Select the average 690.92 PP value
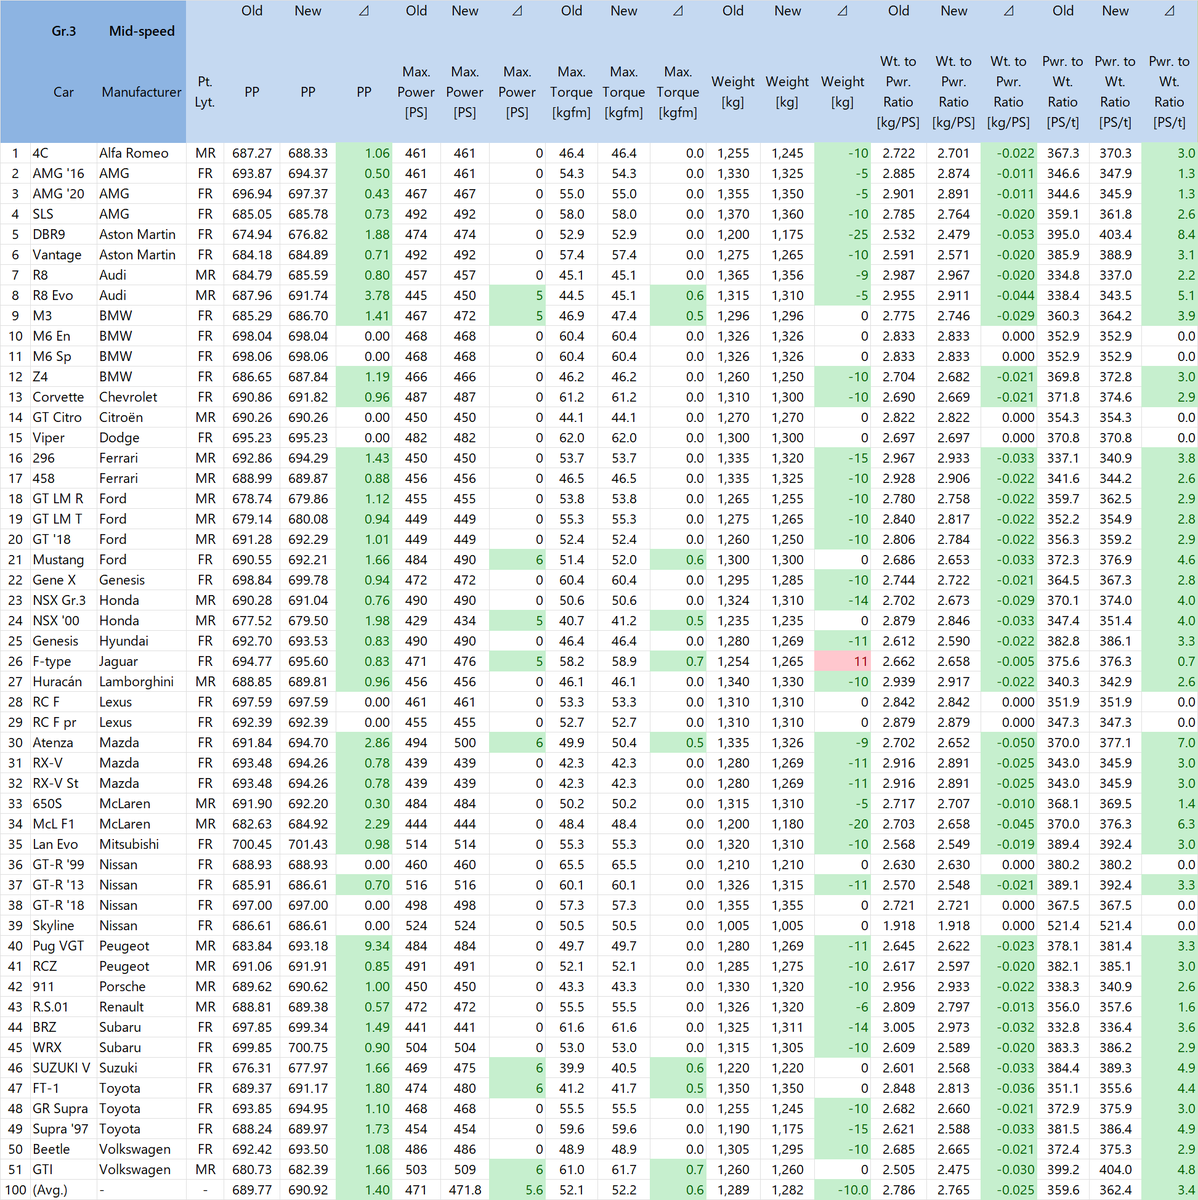Image resolution: width=1198 pixels, height=1200 pixels. coord(308,1190)
